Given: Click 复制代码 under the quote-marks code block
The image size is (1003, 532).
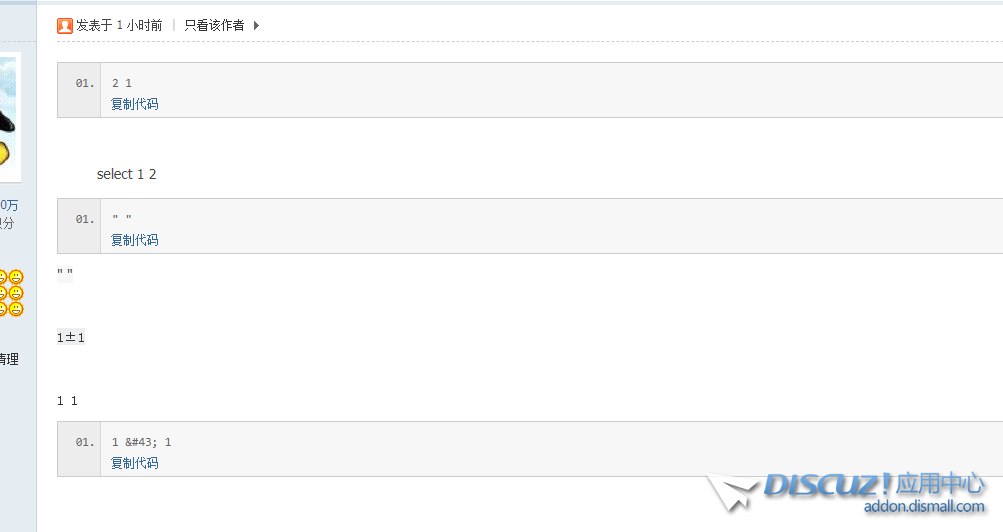Looking at the screenshot, I should 134,240.
